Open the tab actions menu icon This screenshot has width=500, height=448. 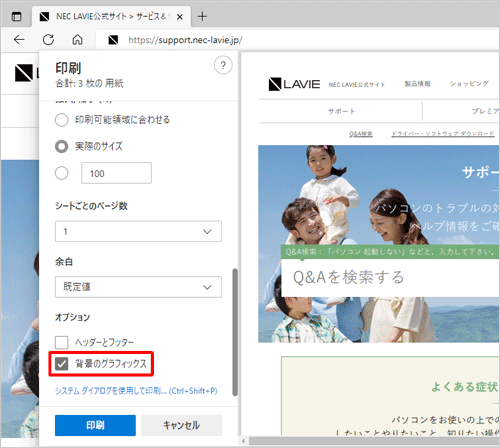(16, 16)
